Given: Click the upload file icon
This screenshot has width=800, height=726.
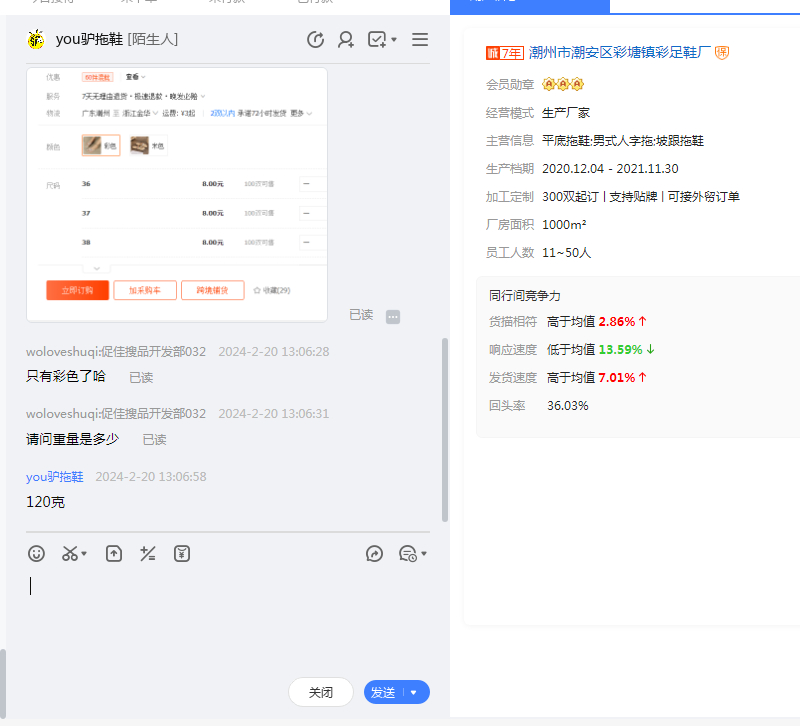Looking at the screenshot, I should pyautogui.click(x=114, y=554).
